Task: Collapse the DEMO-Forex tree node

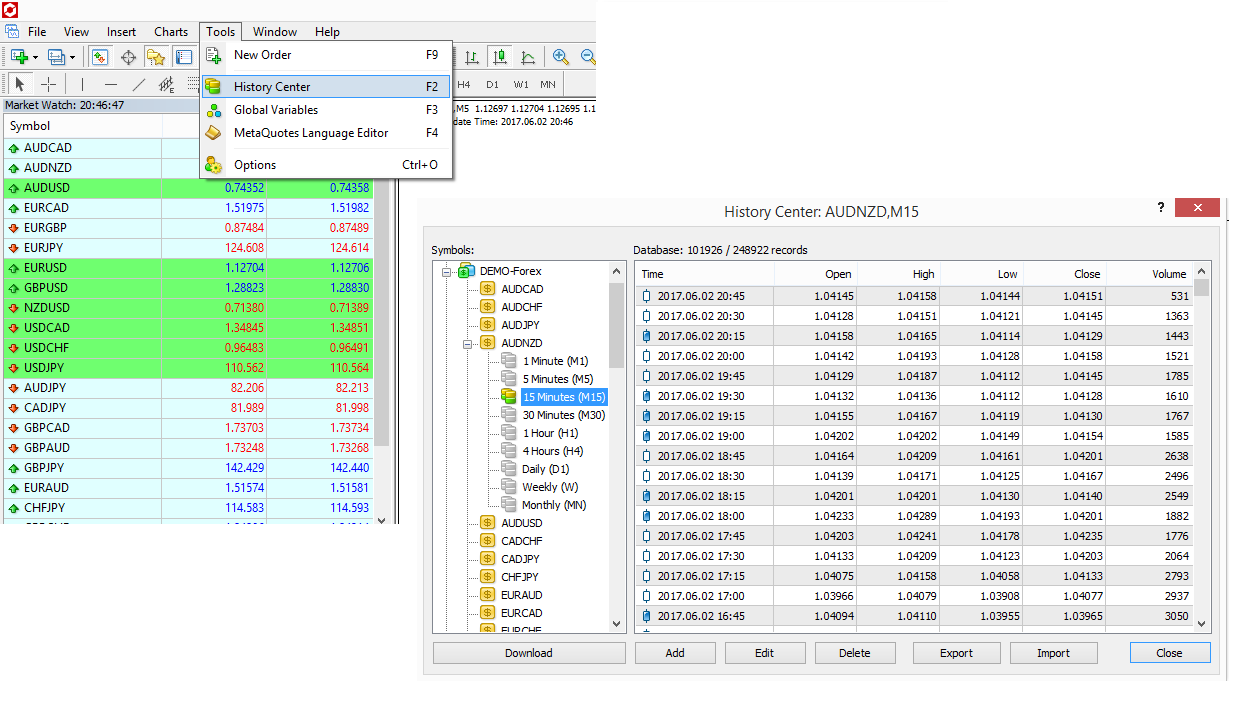Action: coord(446,271)
